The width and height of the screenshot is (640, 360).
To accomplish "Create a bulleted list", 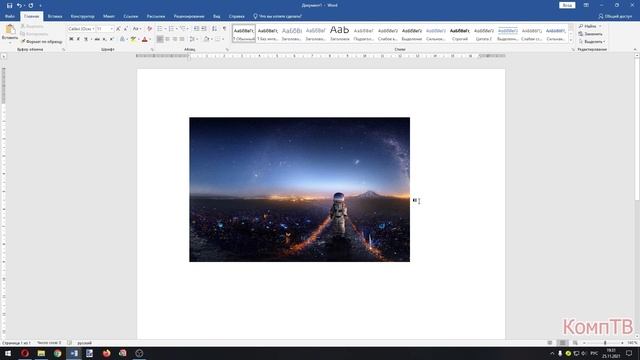I will pos(160,29).
